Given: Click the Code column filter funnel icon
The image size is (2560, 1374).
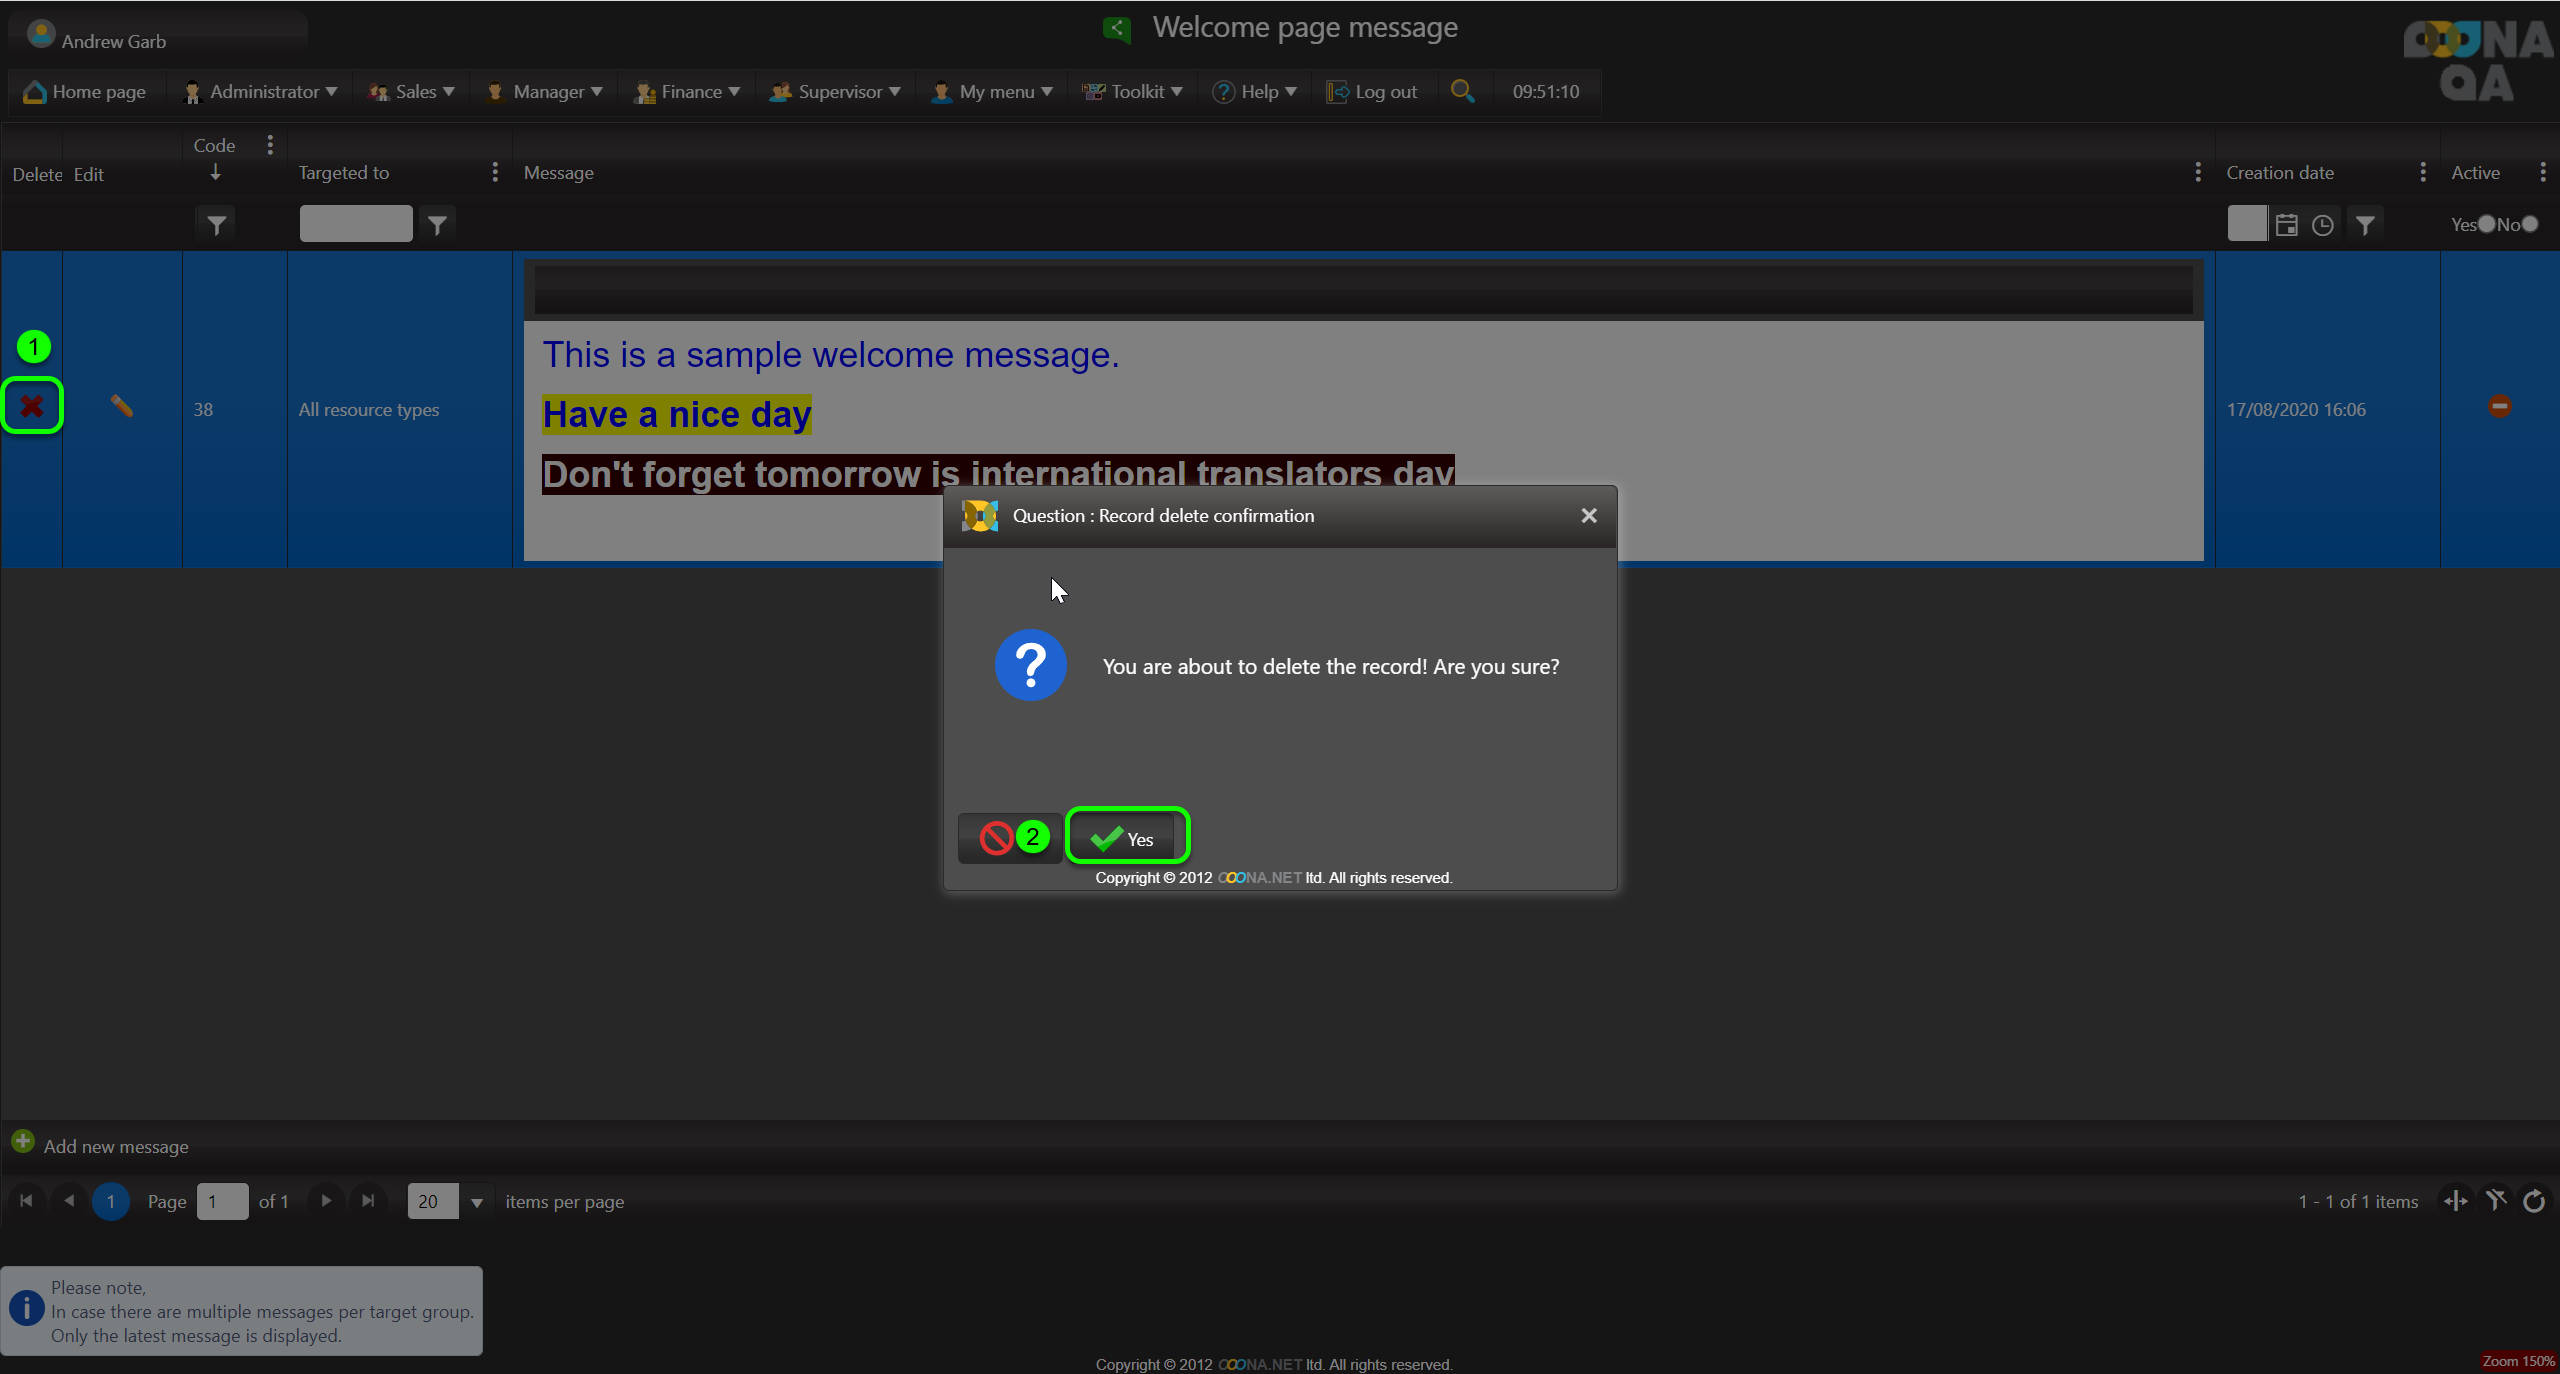Looking at the screenshot, I should (216, 225).
